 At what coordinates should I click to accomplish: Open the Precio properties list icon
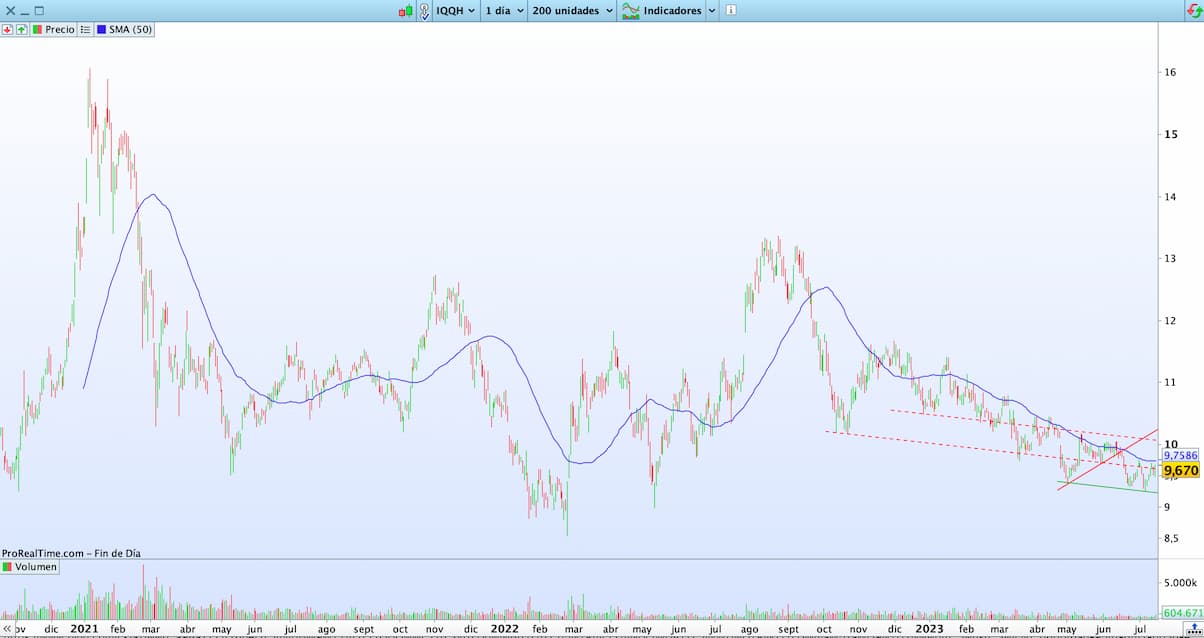(85, 30)
